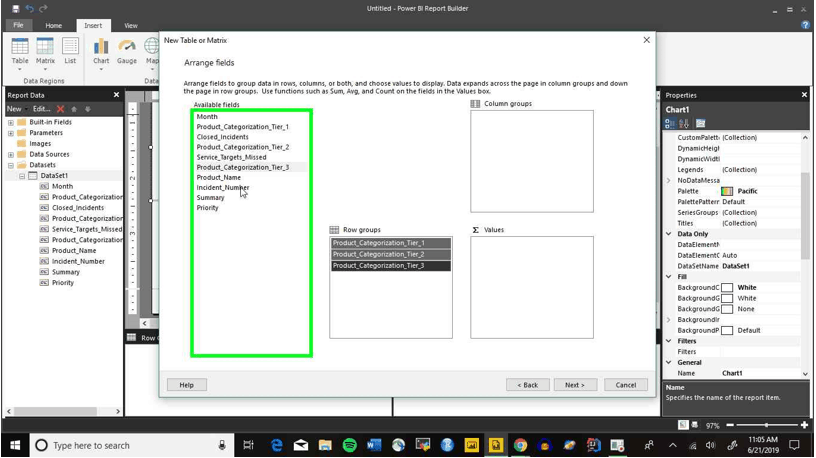
Task: Switch to the Home ribbon tab
Action: pyautogui.click(x=53, y=26)
